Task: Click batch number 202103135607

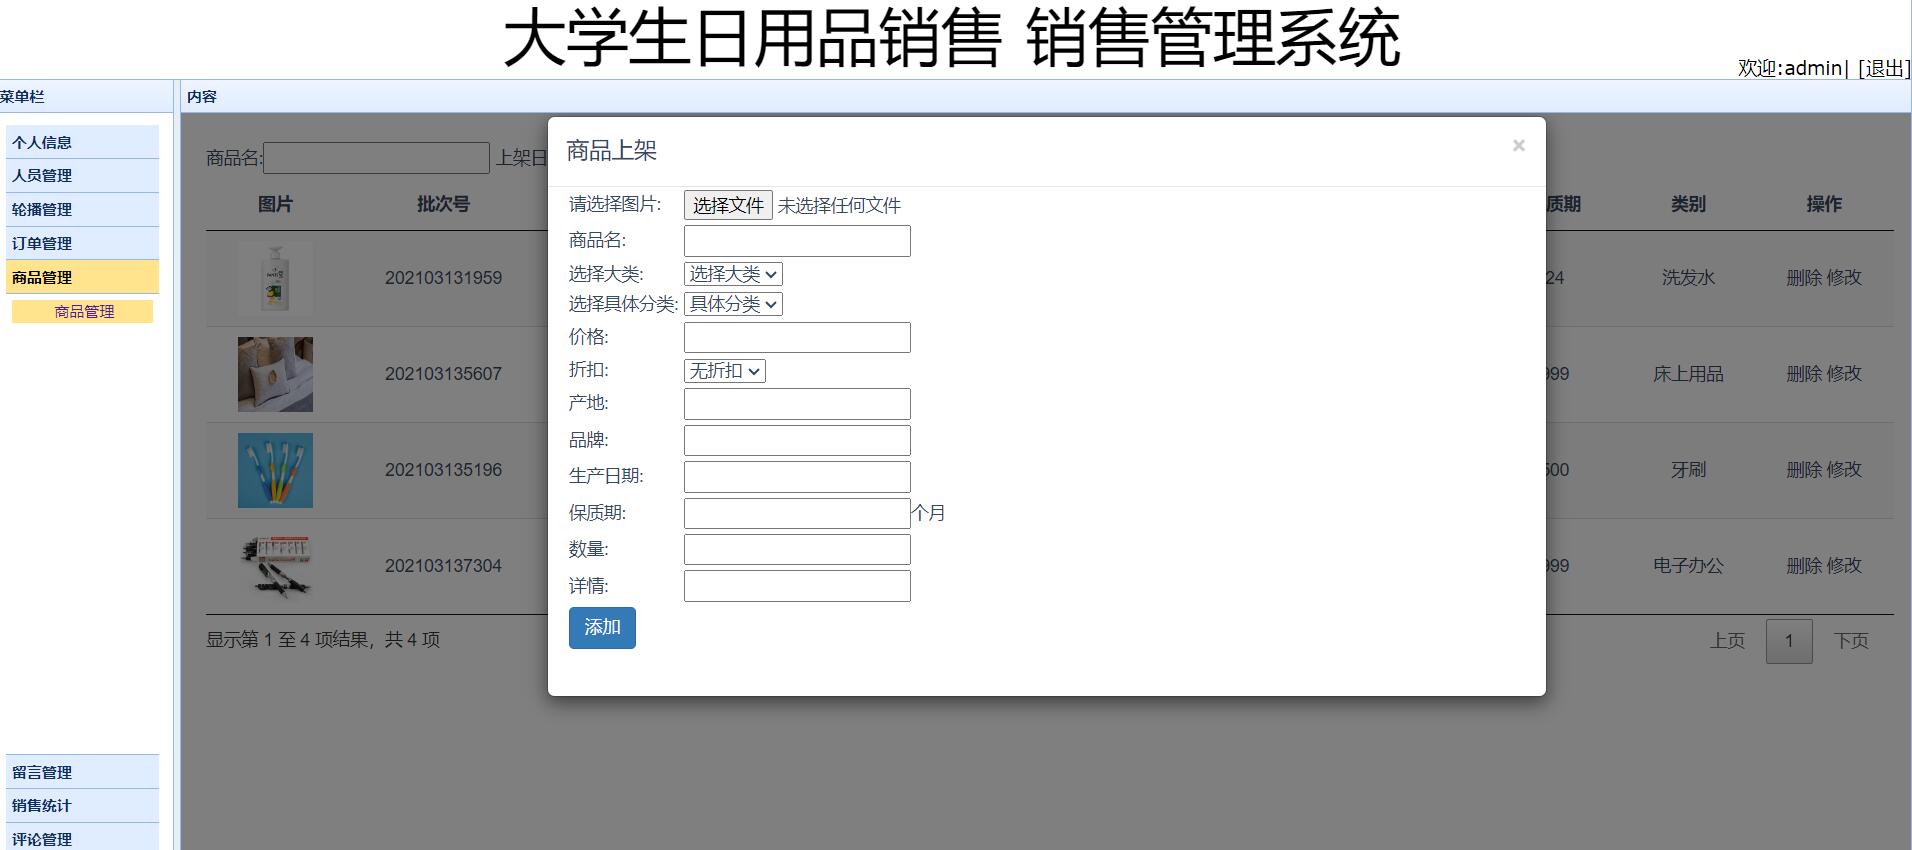Action: pos(443,374)
